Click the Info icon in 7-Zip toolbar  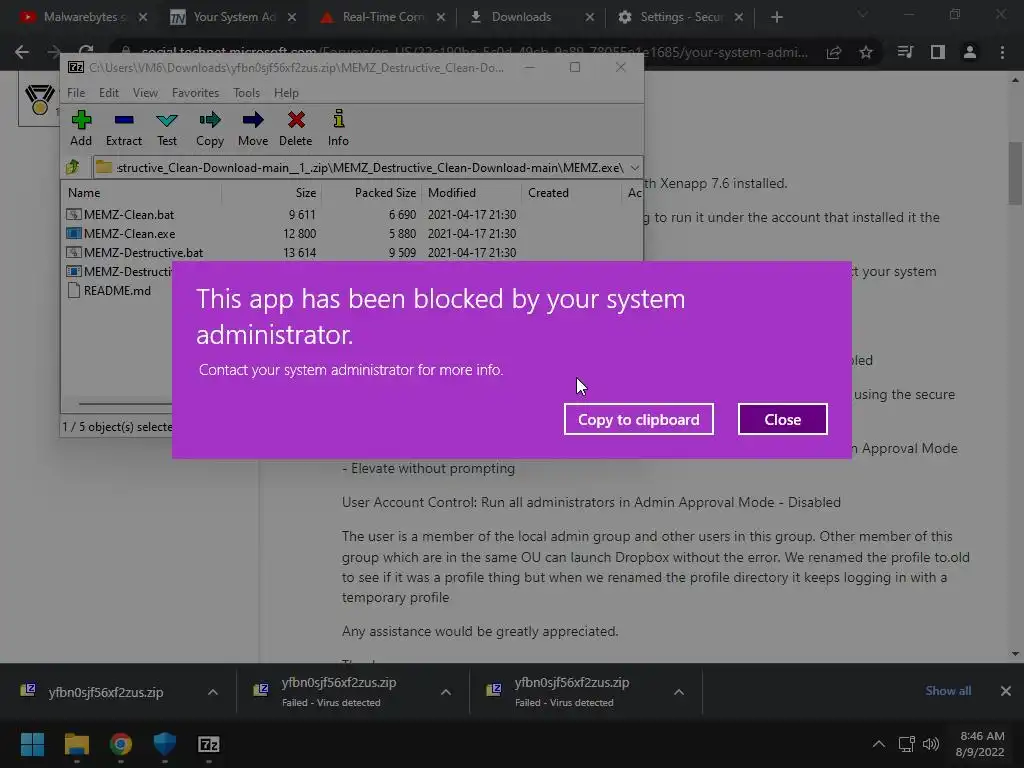(338, 120)
